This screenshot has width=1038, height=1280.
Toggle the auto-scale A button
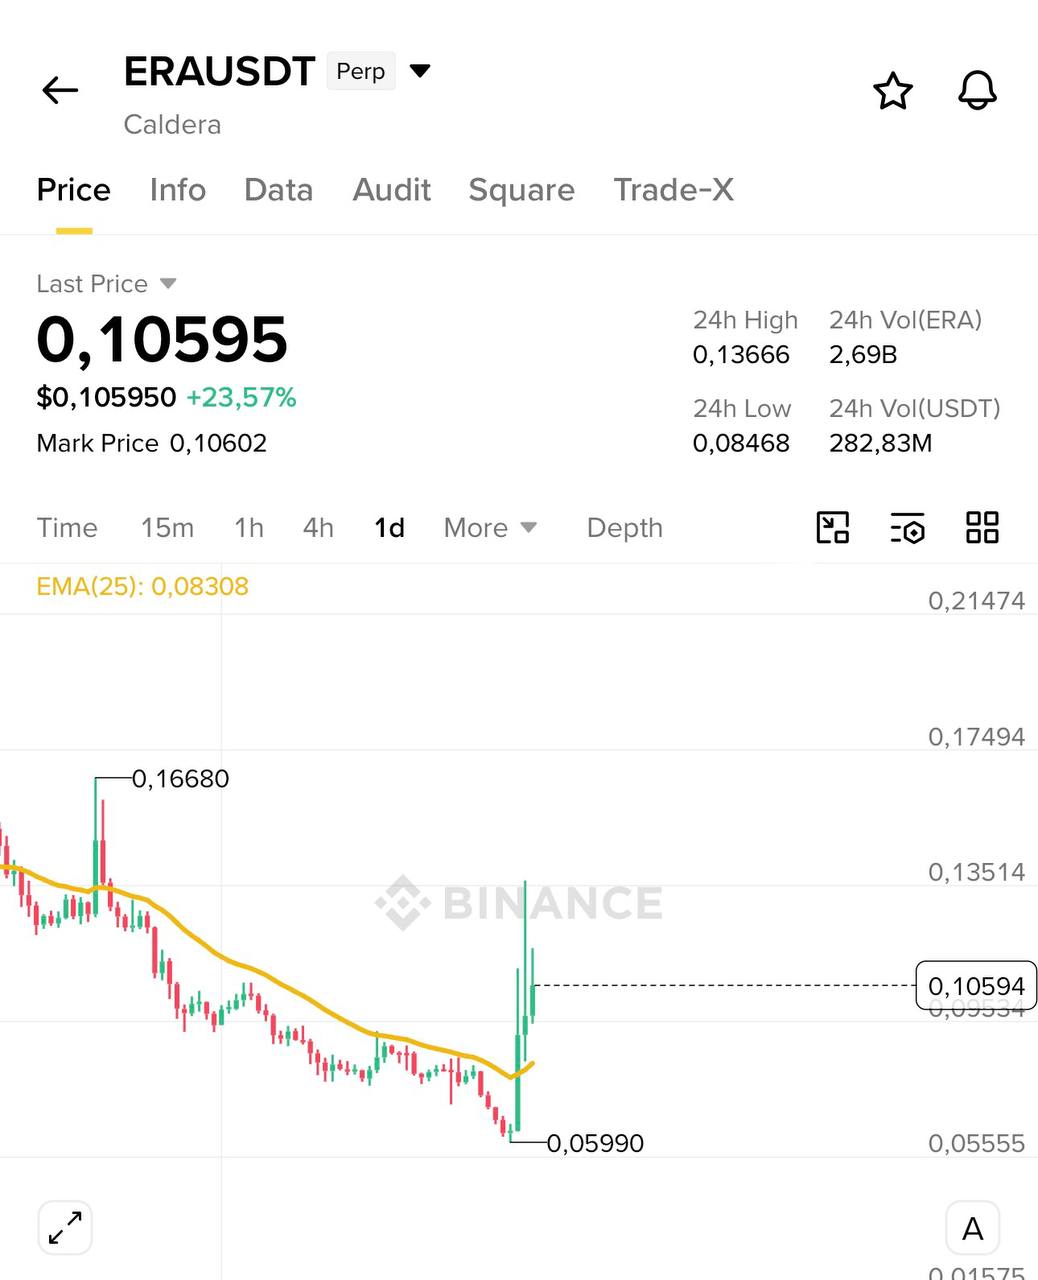pyautogui.click(x=972, y=1228)
